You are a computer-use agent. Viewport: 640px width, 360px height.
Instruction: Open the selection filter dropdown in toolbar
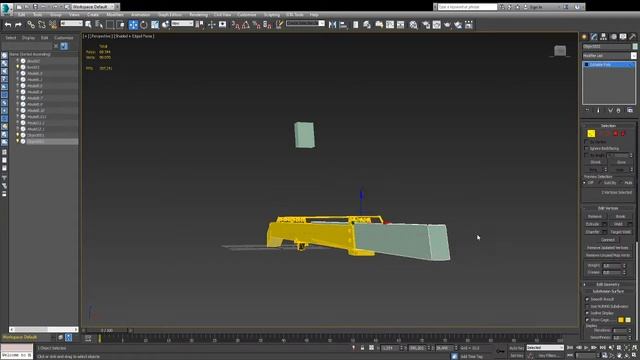(72, 24)
